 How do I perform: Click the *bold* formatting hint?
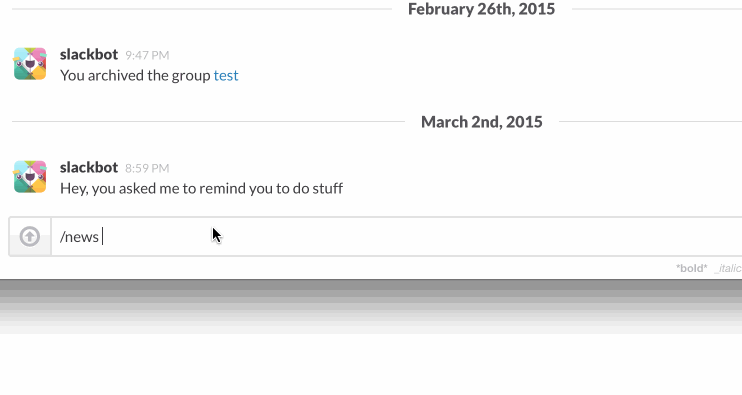coord(691,268)
